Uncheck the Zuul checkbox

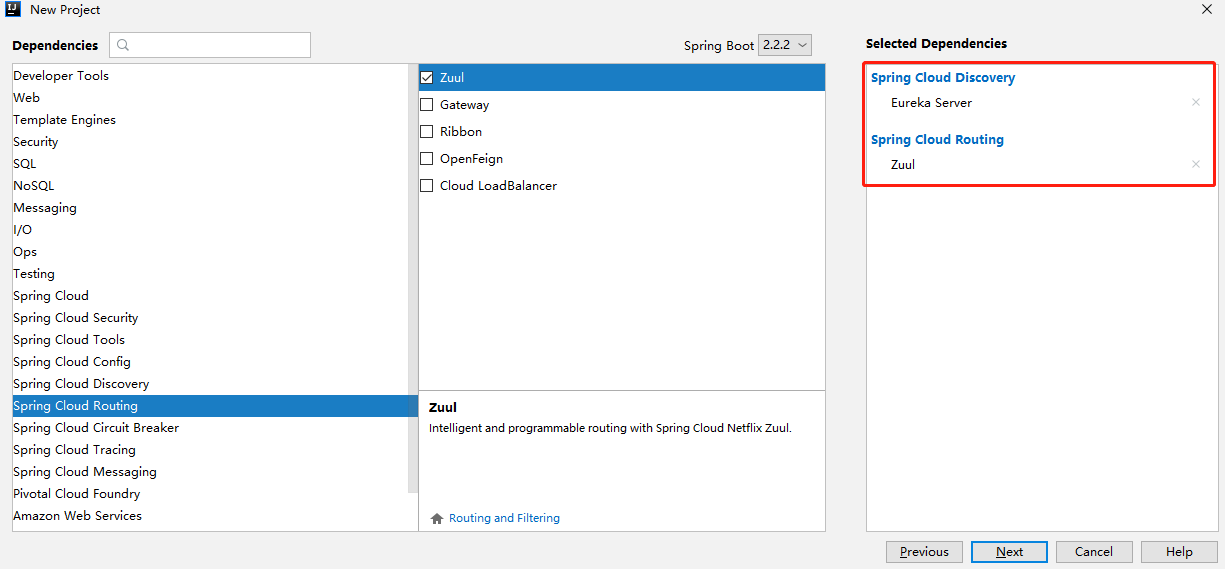pos(427,78)
